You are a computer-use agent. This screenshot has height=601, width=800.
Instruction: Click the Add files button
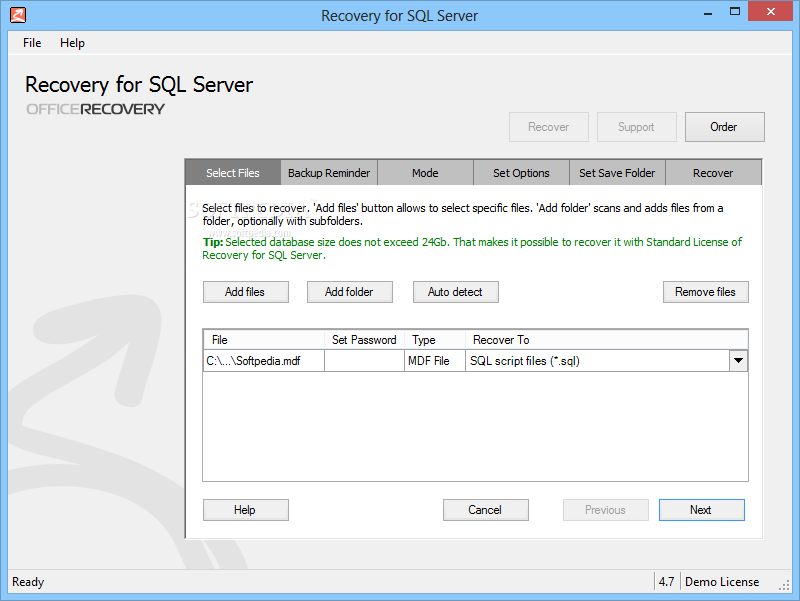[245, 292]
